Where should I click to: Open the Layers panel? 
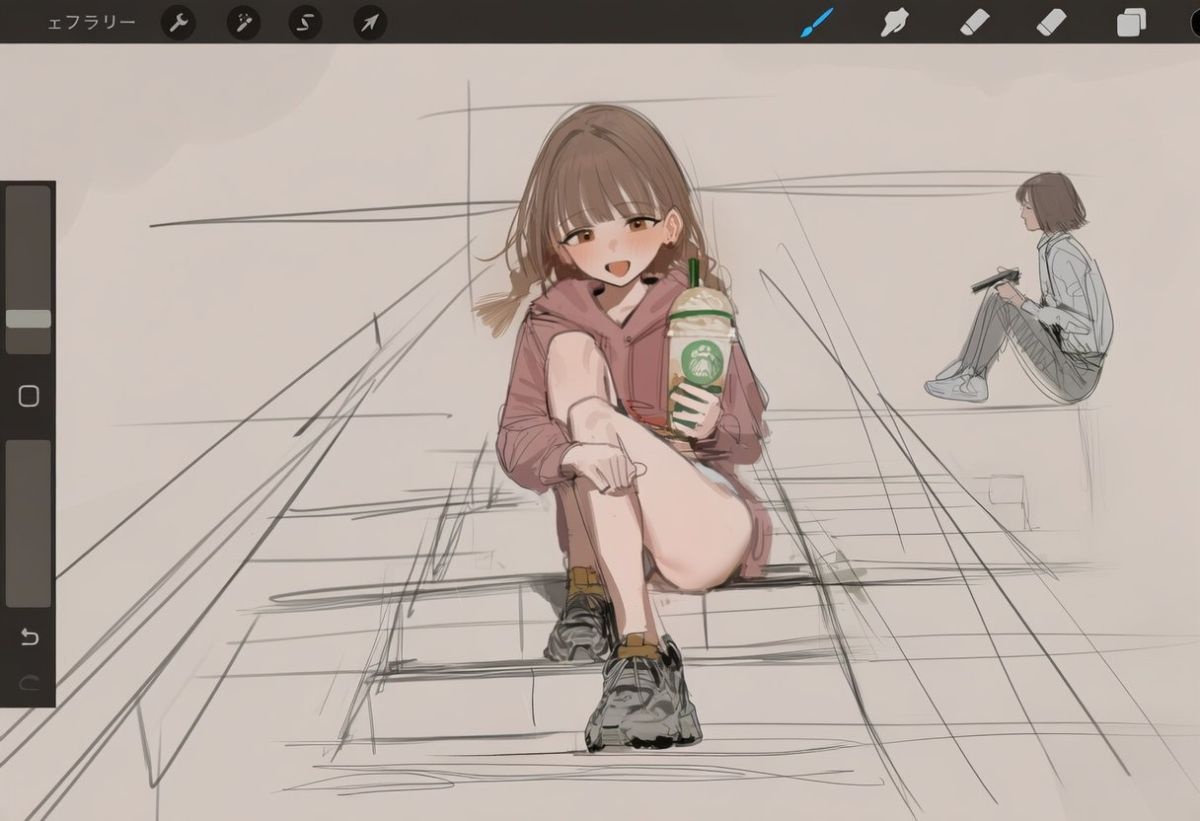1132,22
